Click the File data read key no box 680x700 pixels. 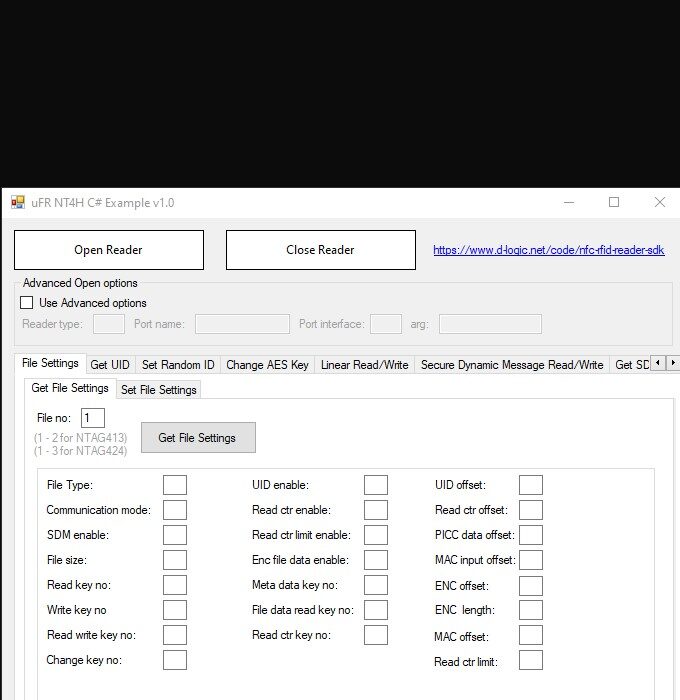pyautogui.click(x=375, y=610)
